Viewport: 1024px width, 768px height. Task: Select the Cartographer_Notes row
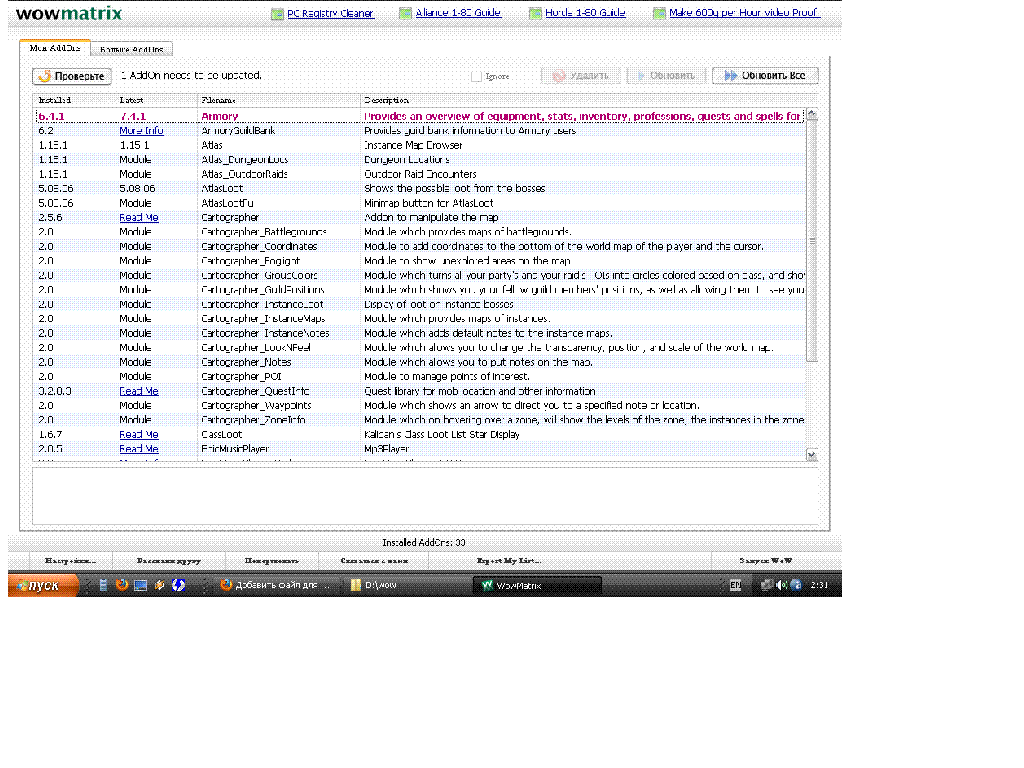tap(420, 362)
